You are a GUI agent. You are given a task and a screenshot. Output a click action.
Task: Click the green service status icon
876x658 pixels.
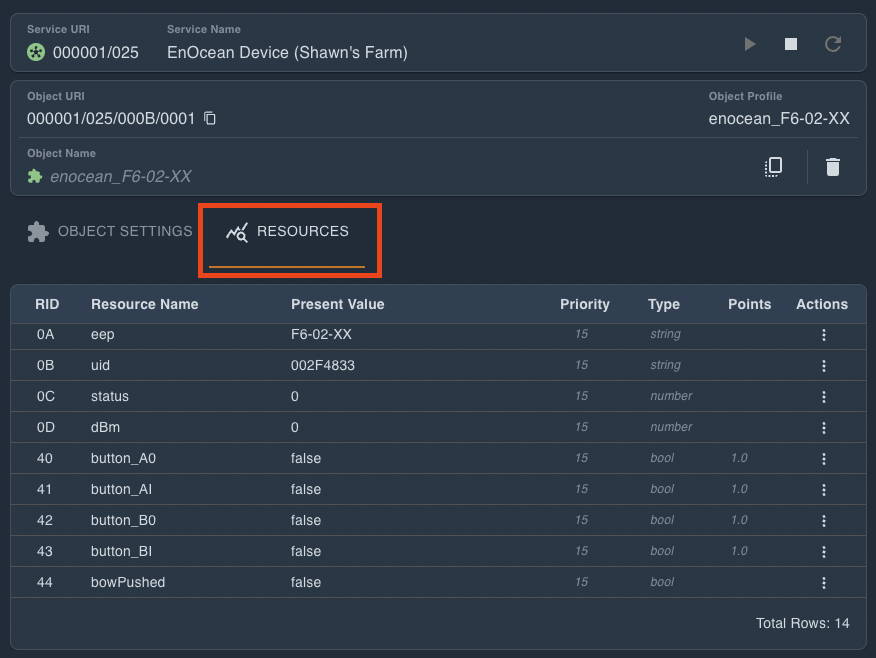36,52
